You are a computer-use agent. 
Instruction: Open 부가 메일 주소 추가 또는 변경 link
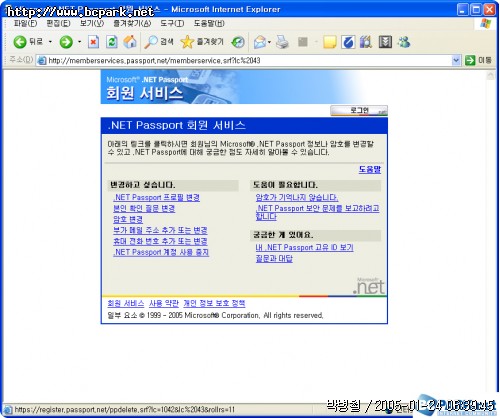(x=160, y=230)
